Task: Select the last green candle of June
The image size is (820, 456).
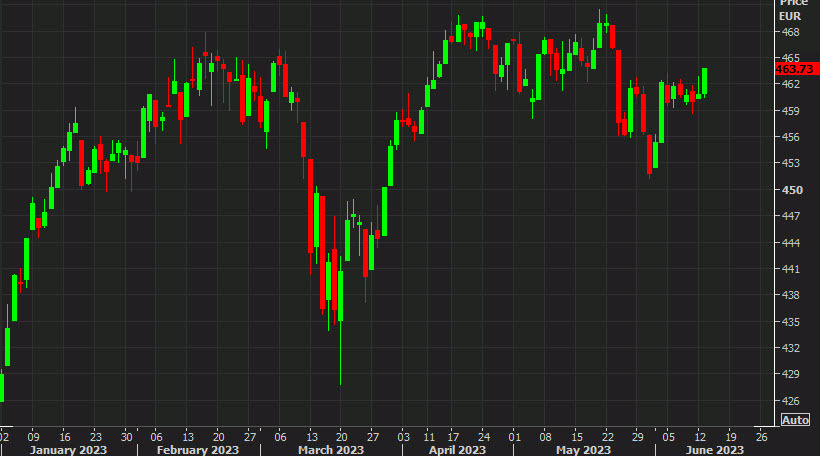Action: (x=704, y=82)
